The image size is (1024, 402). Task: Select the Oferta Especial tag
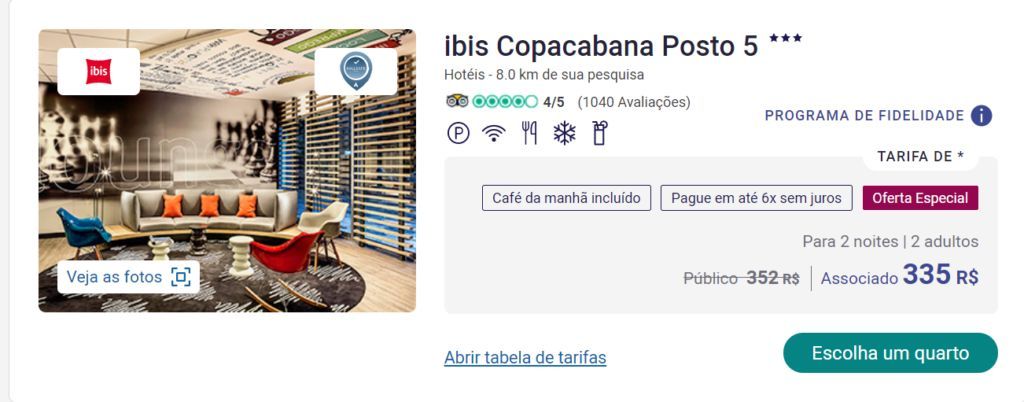[x=921, y=198]
